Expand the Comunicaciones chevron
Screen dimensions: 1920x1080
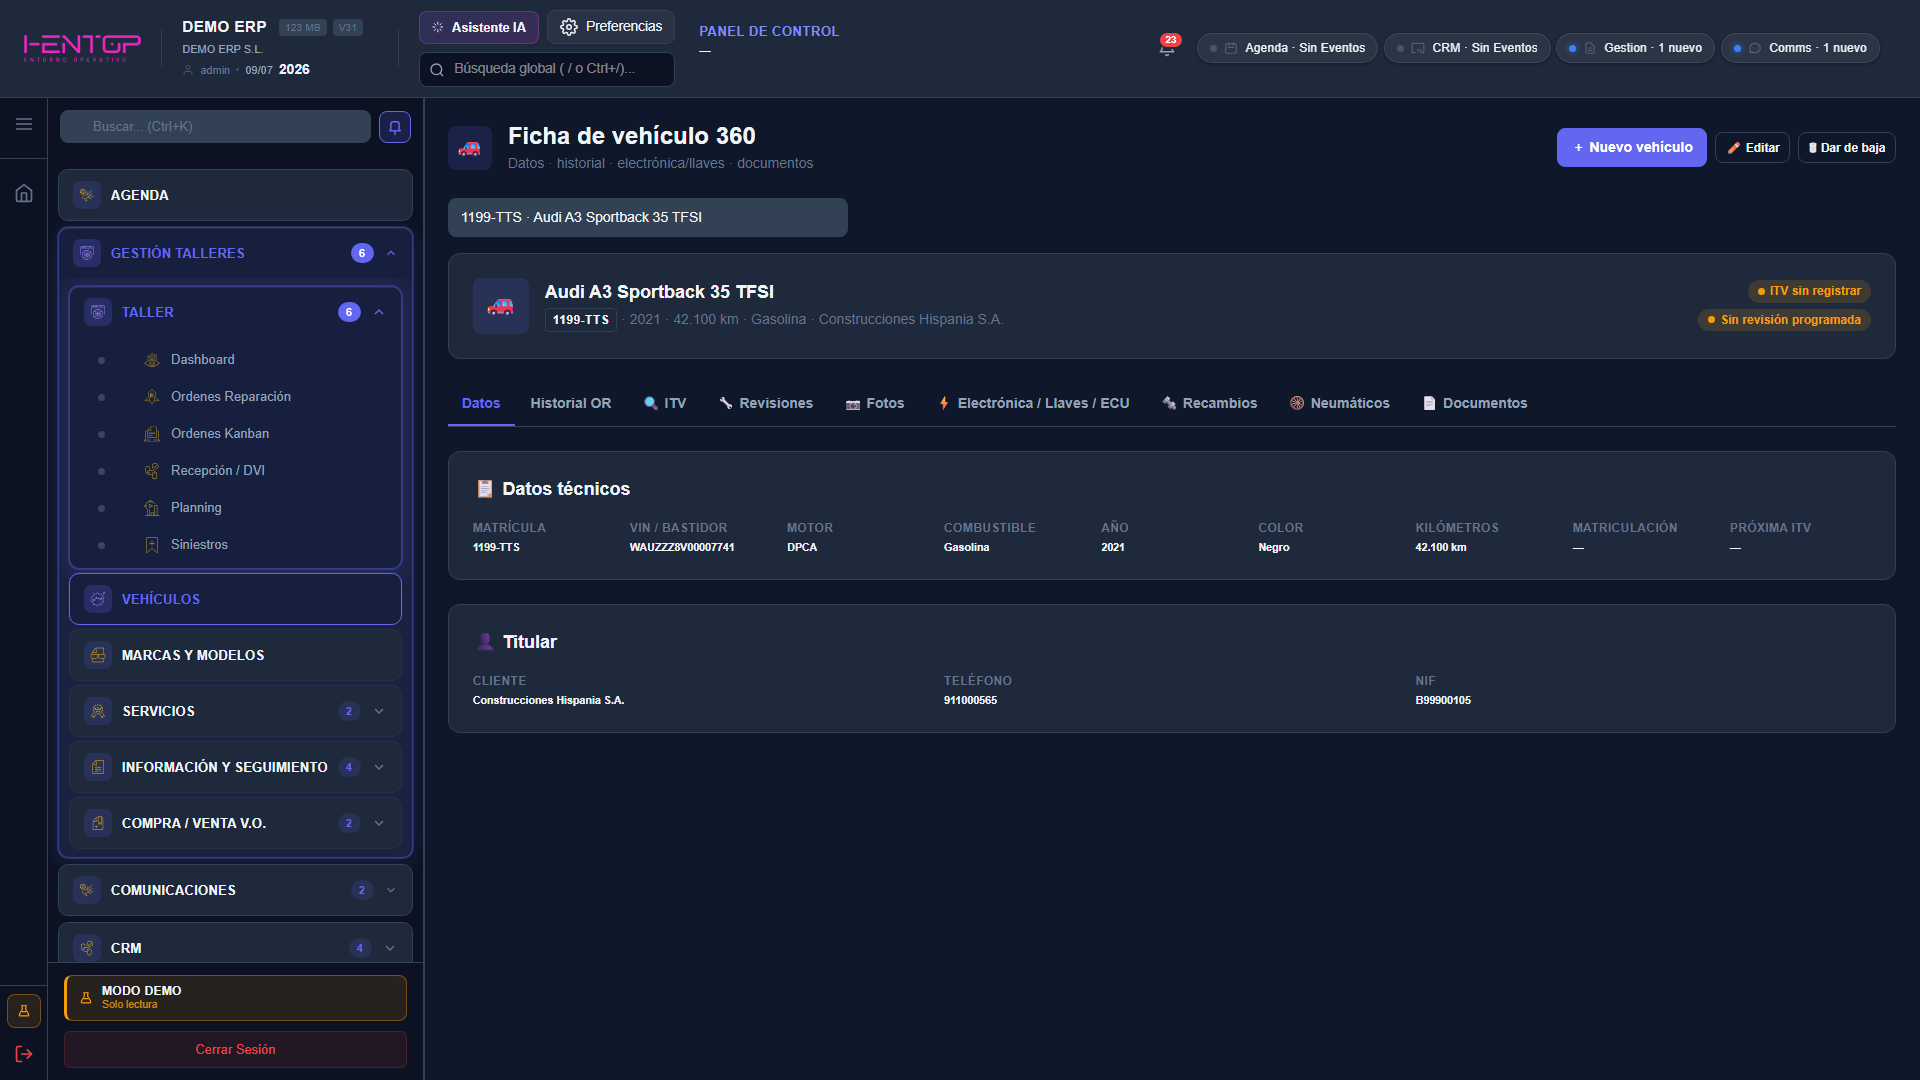(391, 890)
